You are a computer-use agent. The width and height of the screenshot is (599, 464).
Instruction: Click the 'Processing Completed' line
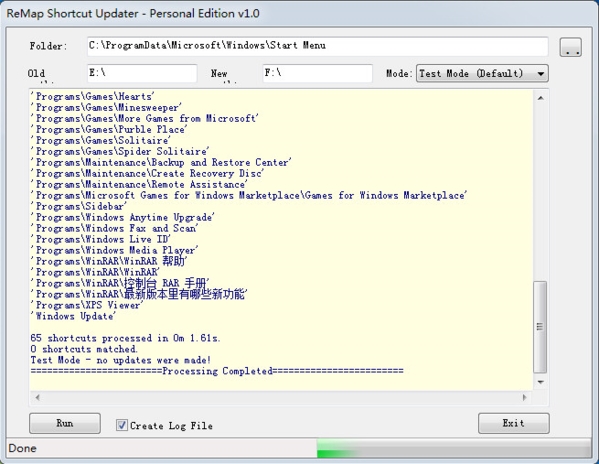[x=217, y=371]
